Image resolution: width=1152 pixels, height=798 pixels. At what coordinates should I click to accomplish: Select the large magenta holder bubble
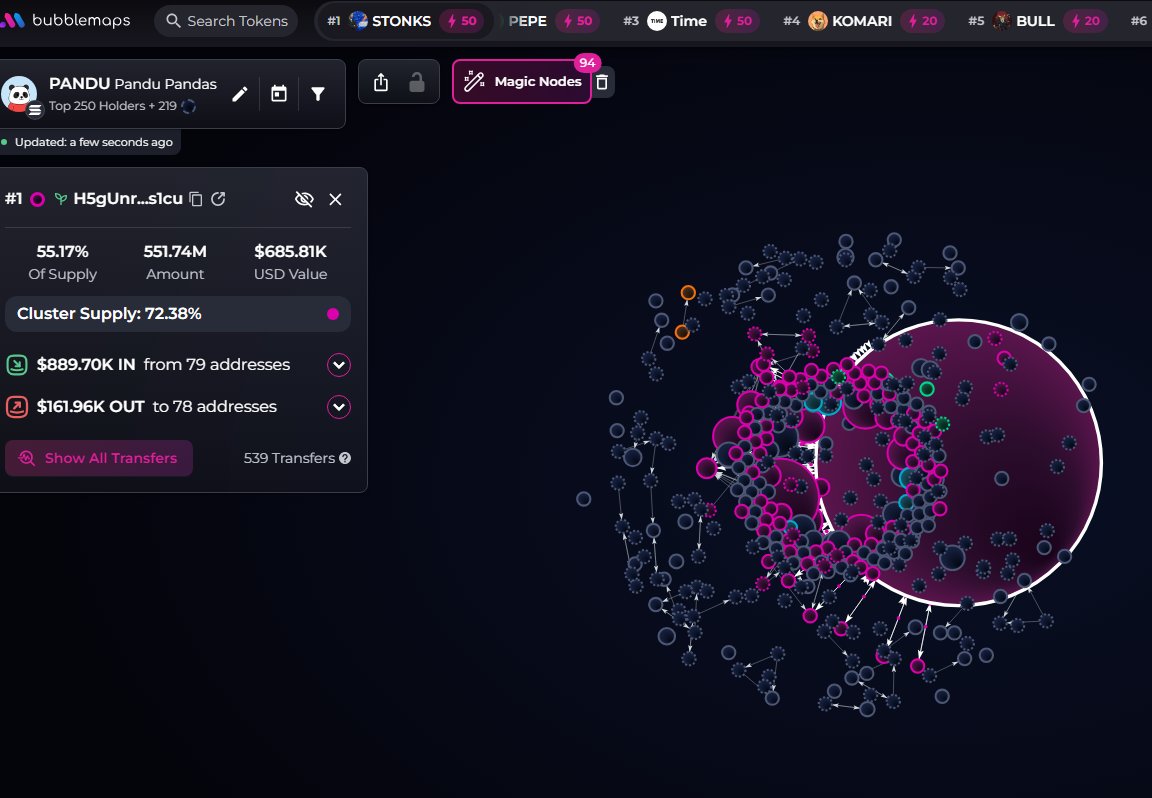959,463
